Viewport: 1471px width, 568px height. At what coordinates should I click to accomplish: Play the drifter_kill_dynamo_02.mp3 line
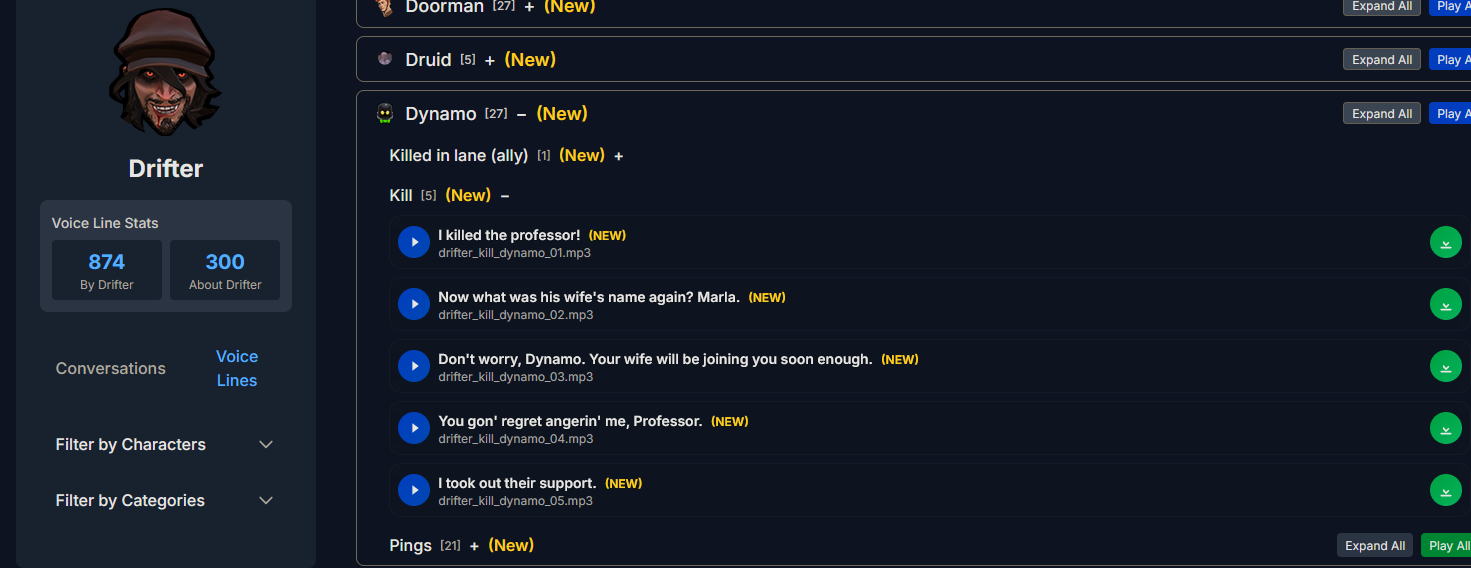(x=414, y=304)
